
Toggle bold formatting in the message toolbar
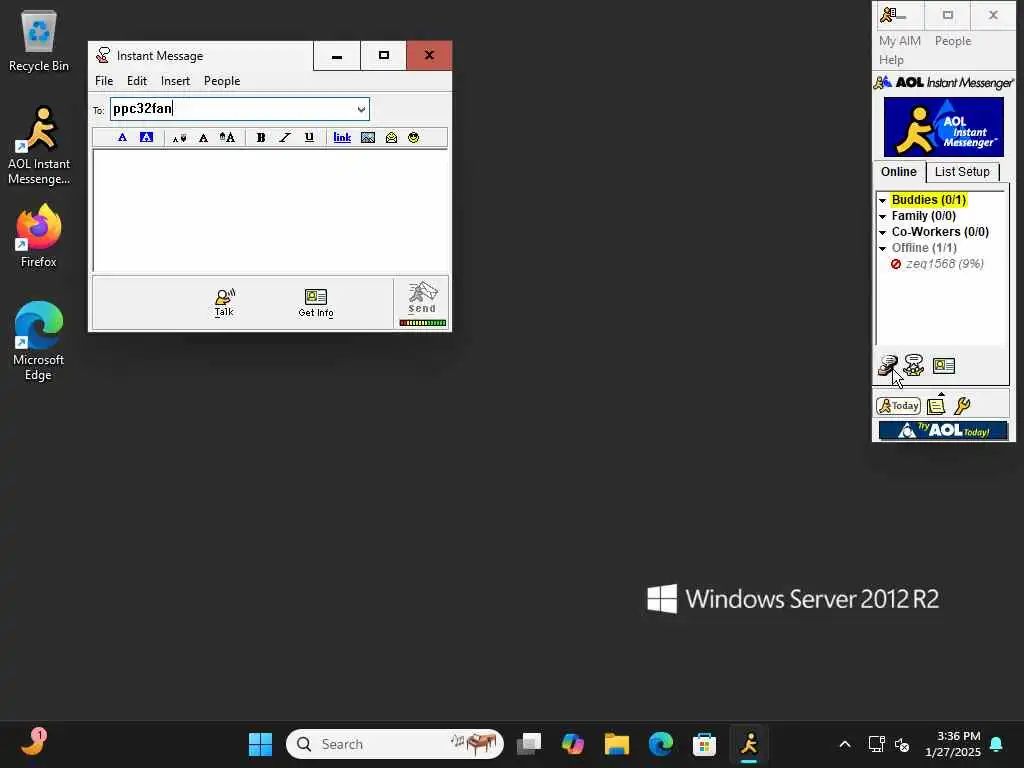pyautogui.click(x=261, y=137)
